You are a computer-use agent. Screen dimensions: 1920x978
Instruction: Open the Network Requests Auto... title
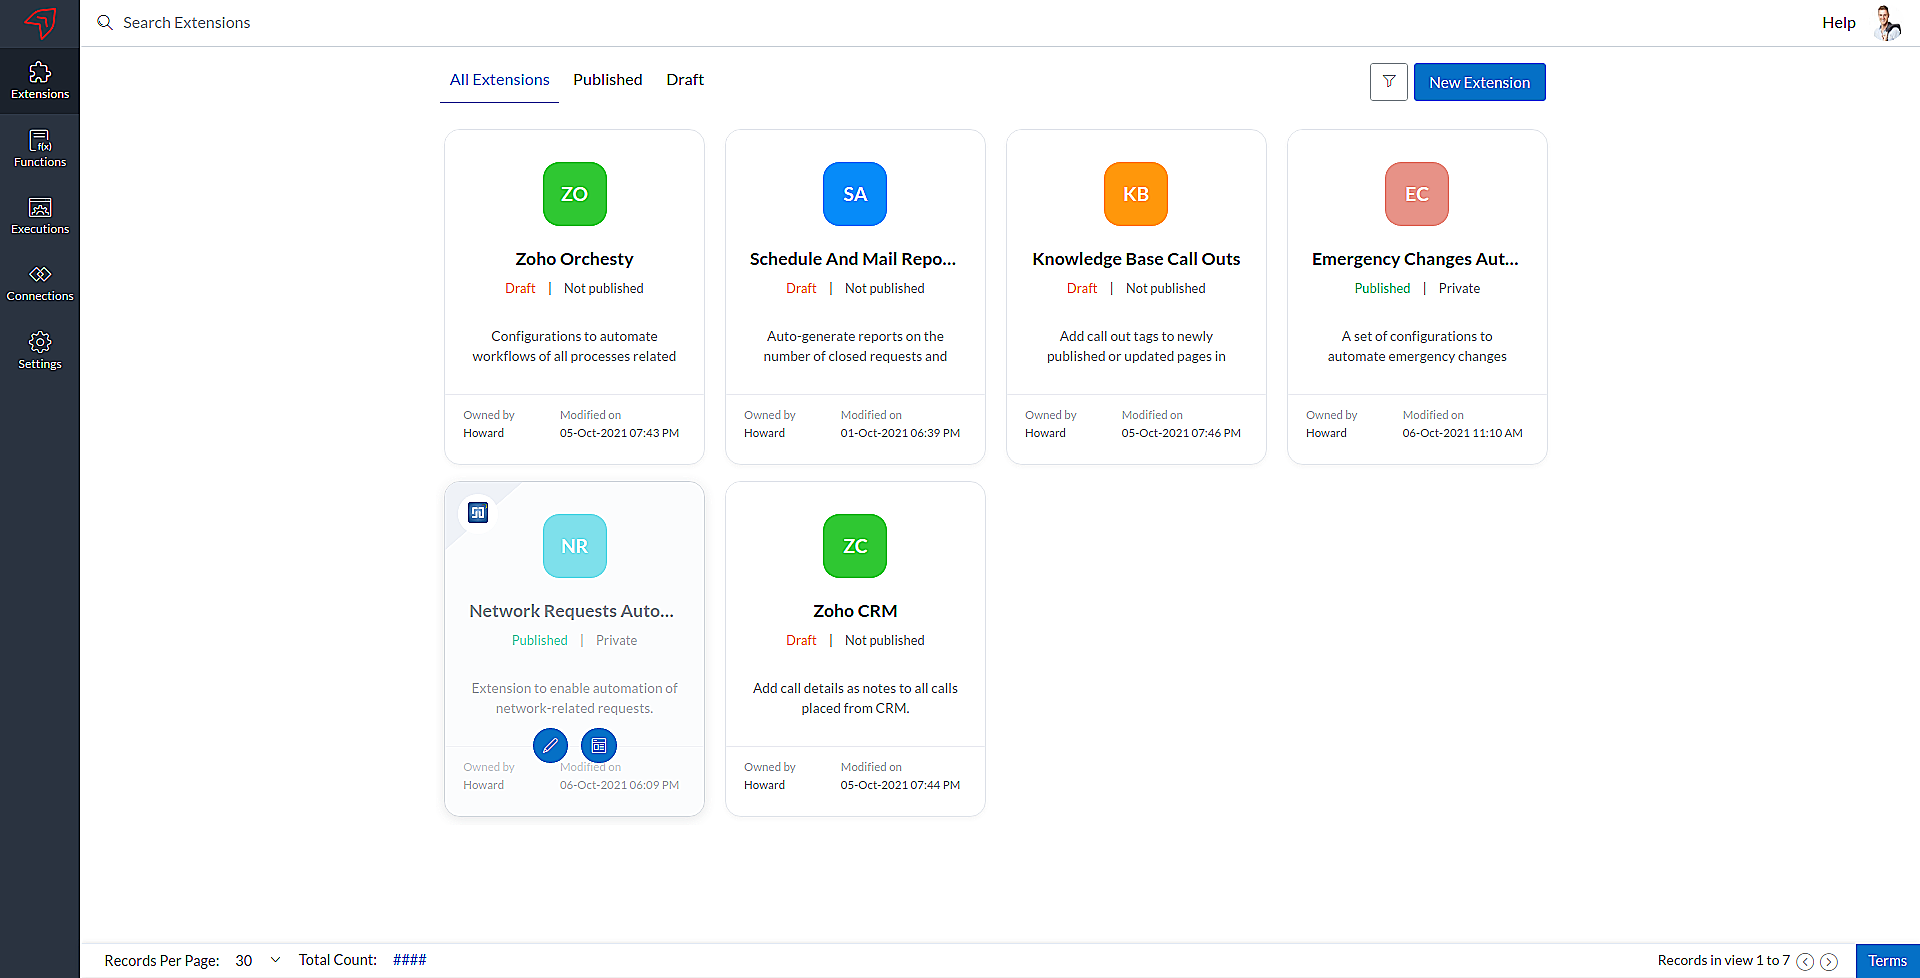(x=572, y=611)
